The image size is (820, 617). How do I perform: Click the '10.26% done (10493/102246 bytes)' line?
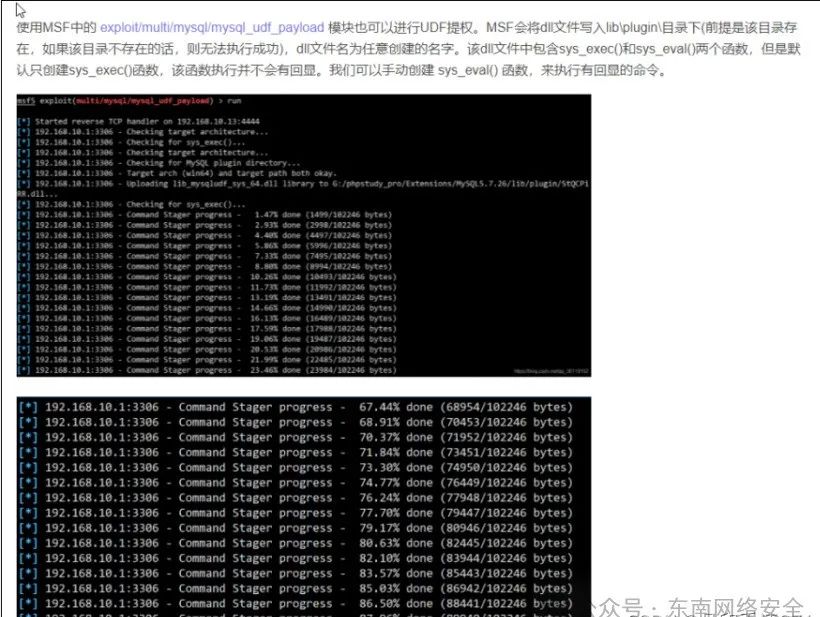207,277
